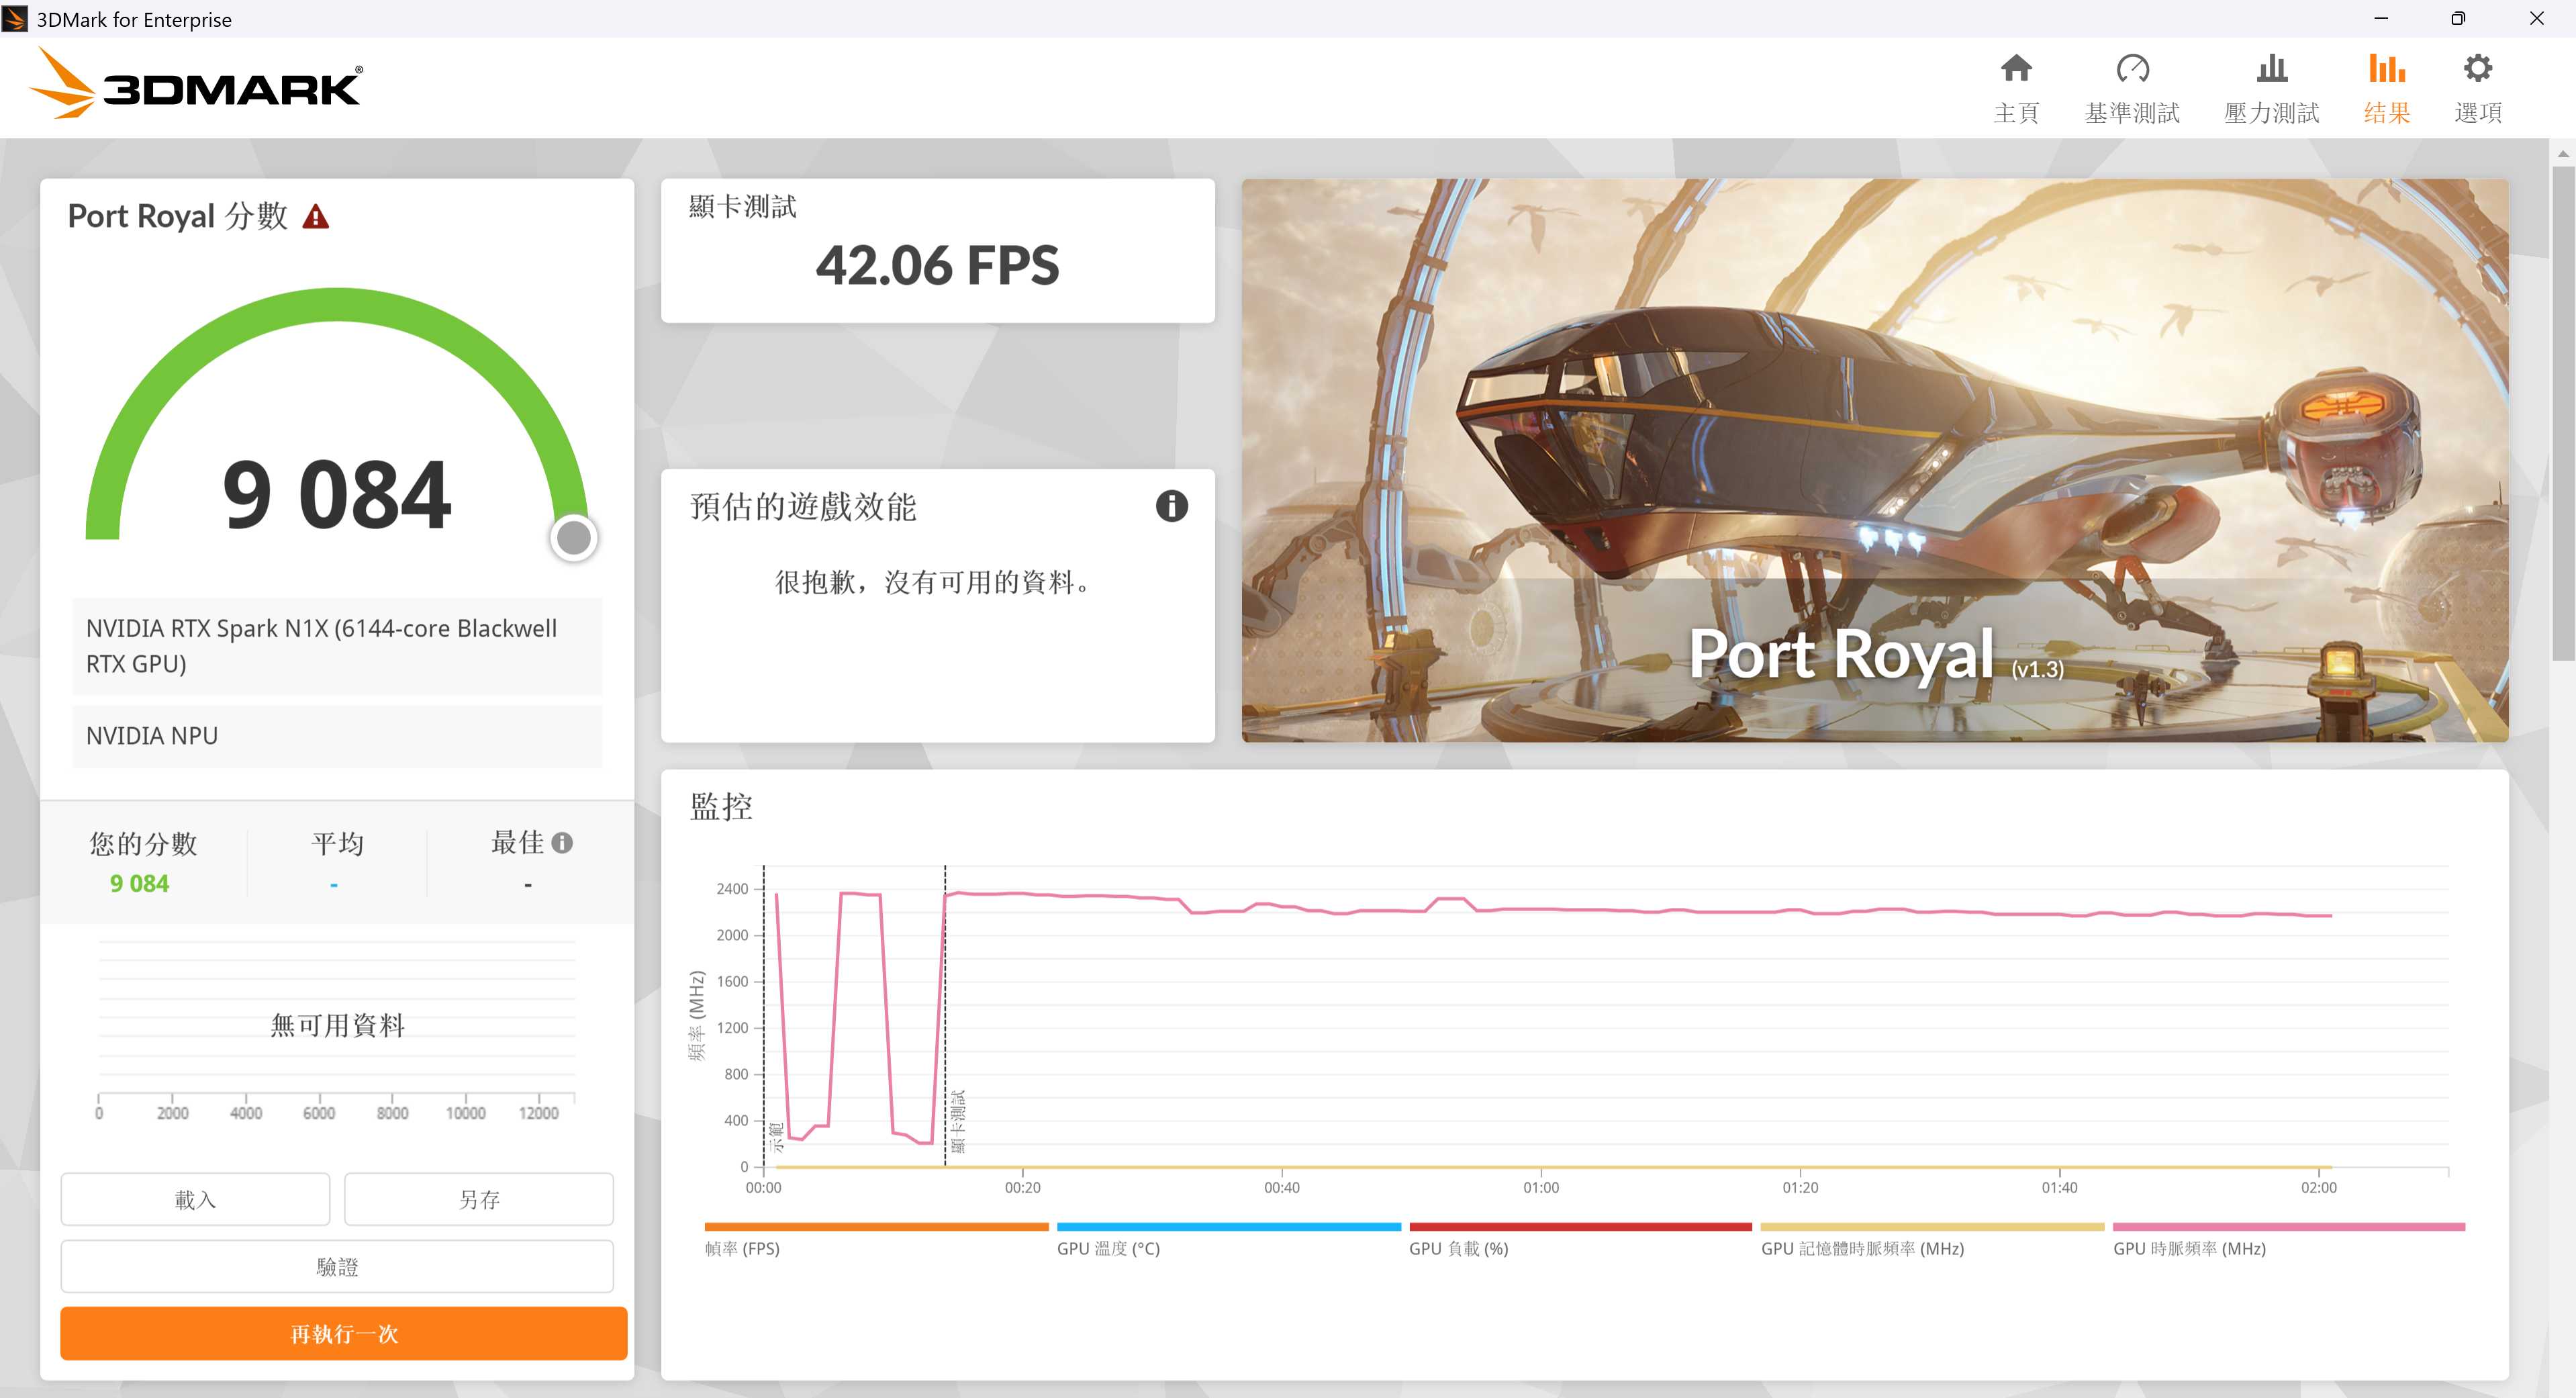Restore down the 3DMark window
This screenshot has height=1398, width=2576.
pyautogui.click(x=2458, y=18)
